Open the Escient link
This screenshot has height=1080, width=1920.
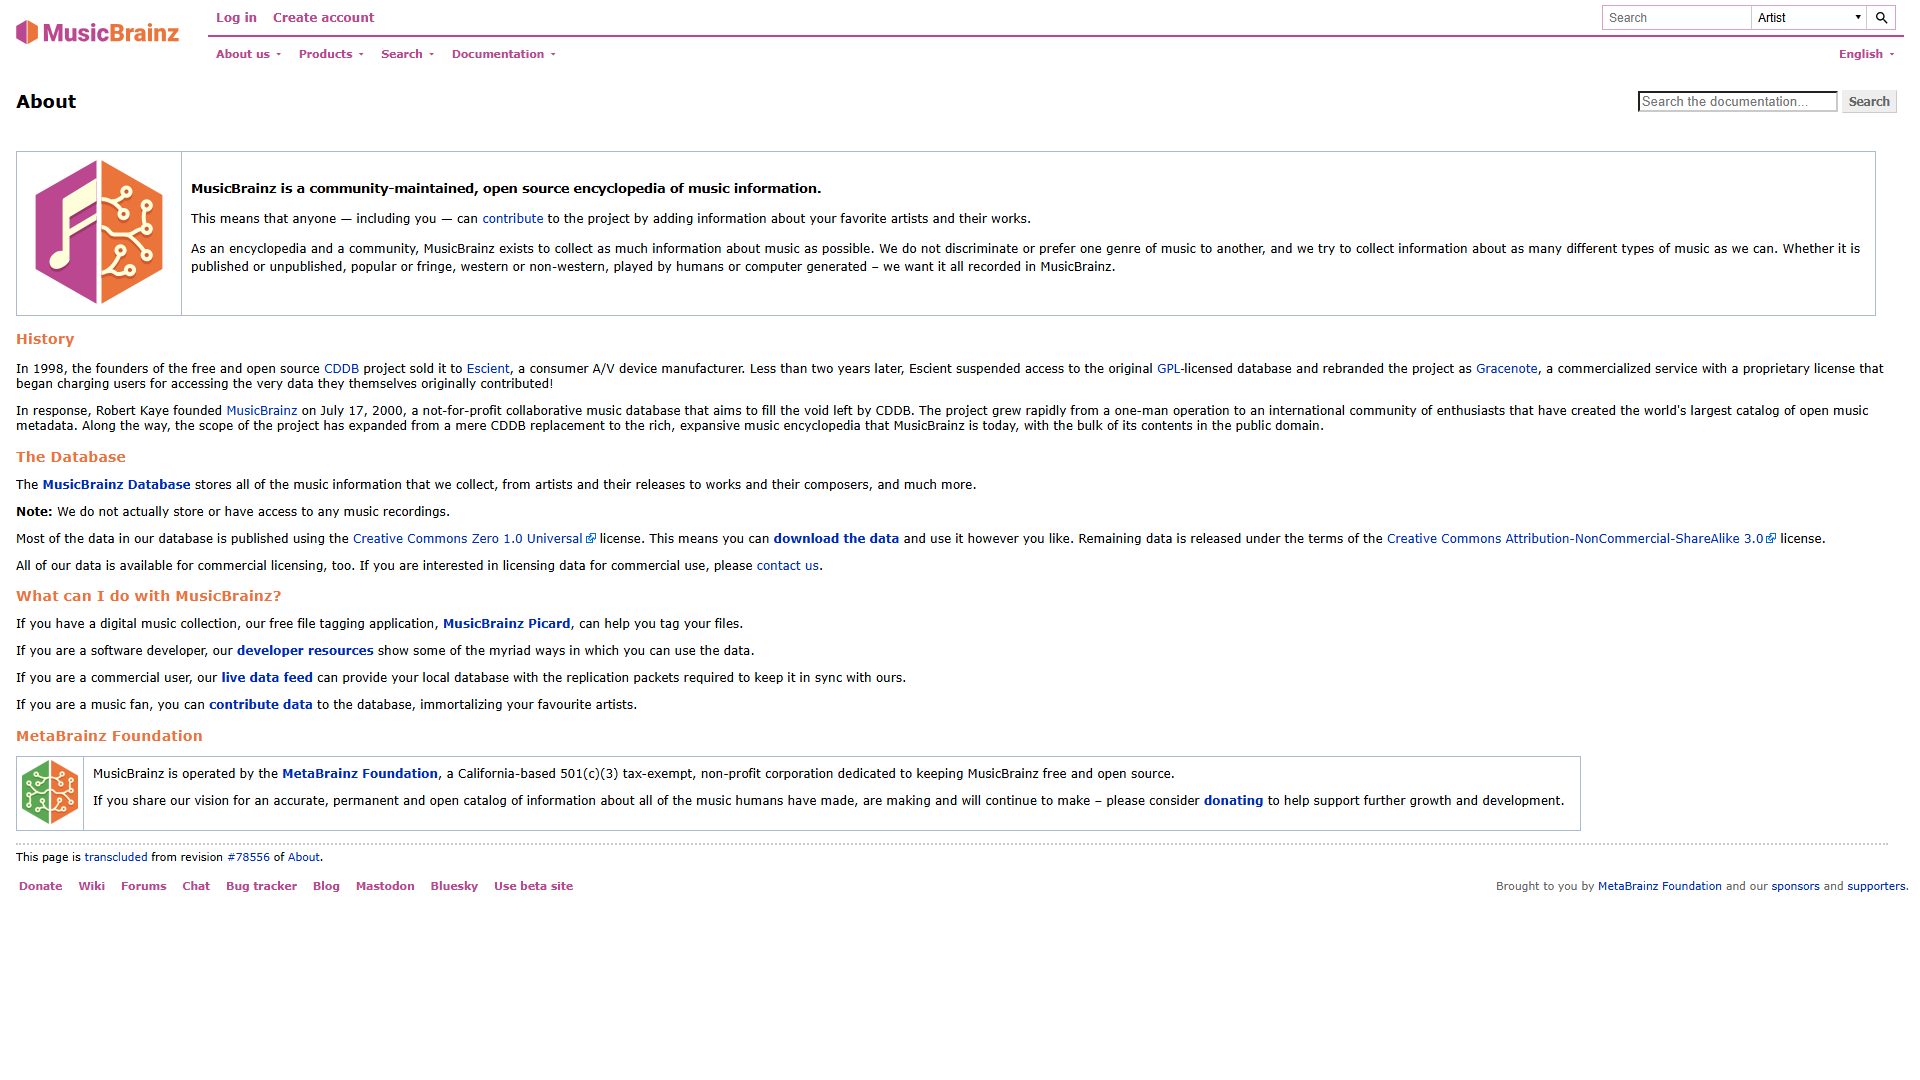pyautogui.click(x=488, y=369)
